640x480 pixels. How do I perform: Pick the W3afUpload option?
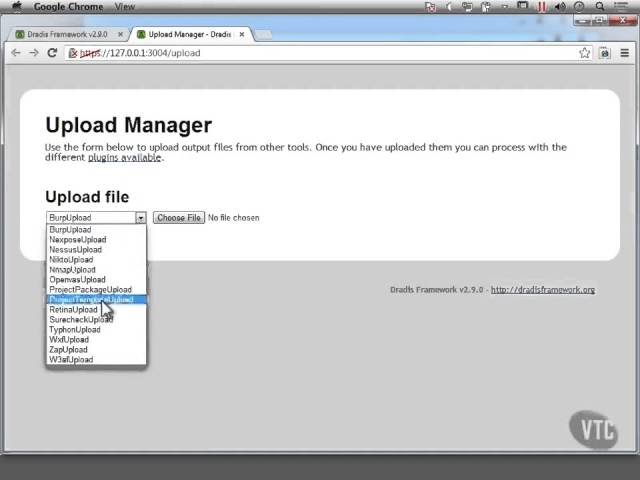[x=96, y=360]
